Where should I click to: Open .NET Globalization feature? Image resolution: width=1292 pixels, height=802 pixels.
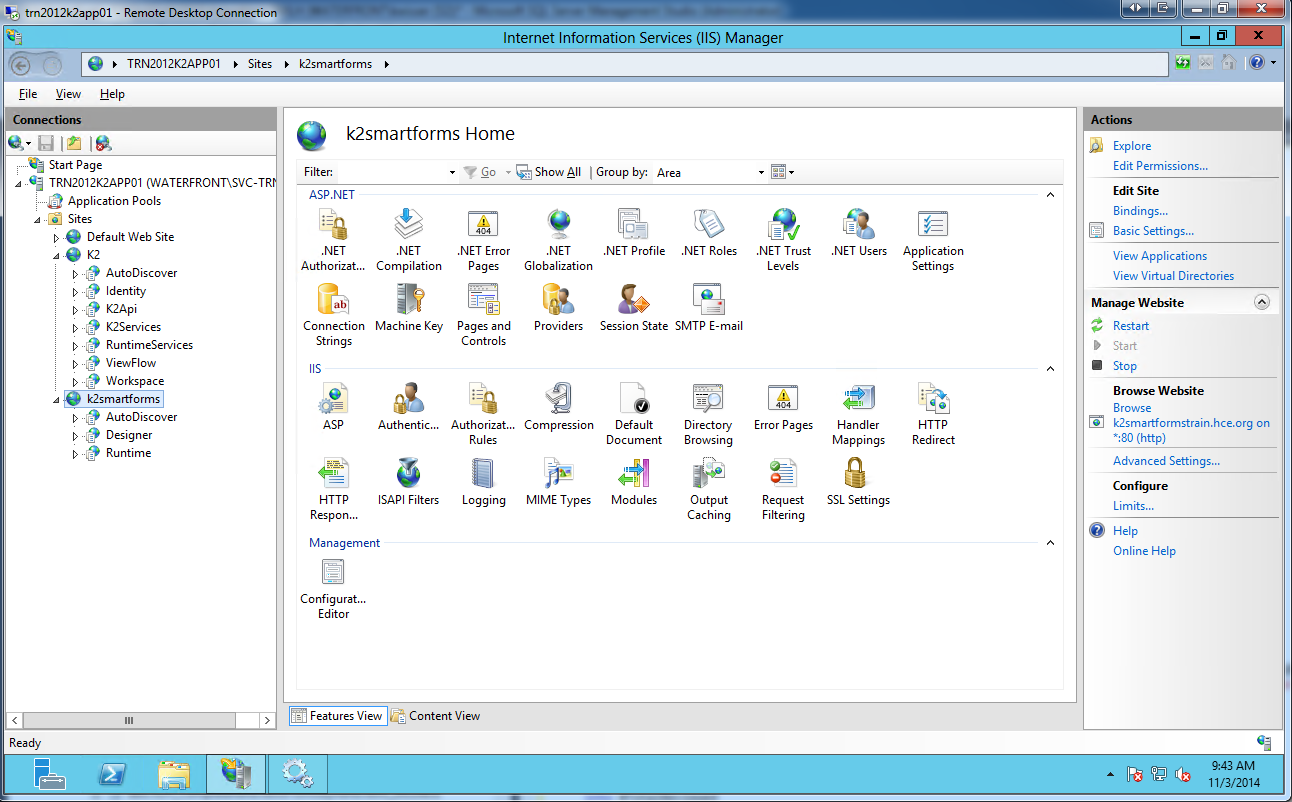tap(558, 240)
